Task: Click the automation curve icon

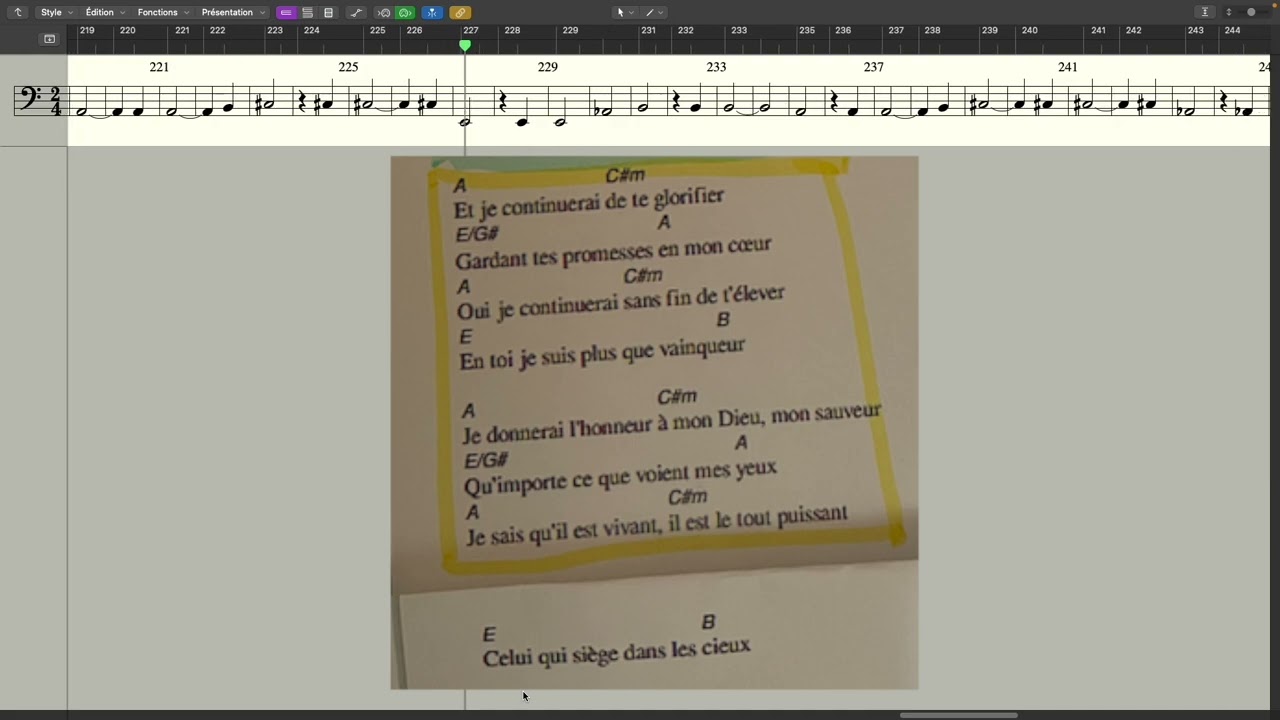Action: point(356,12)
